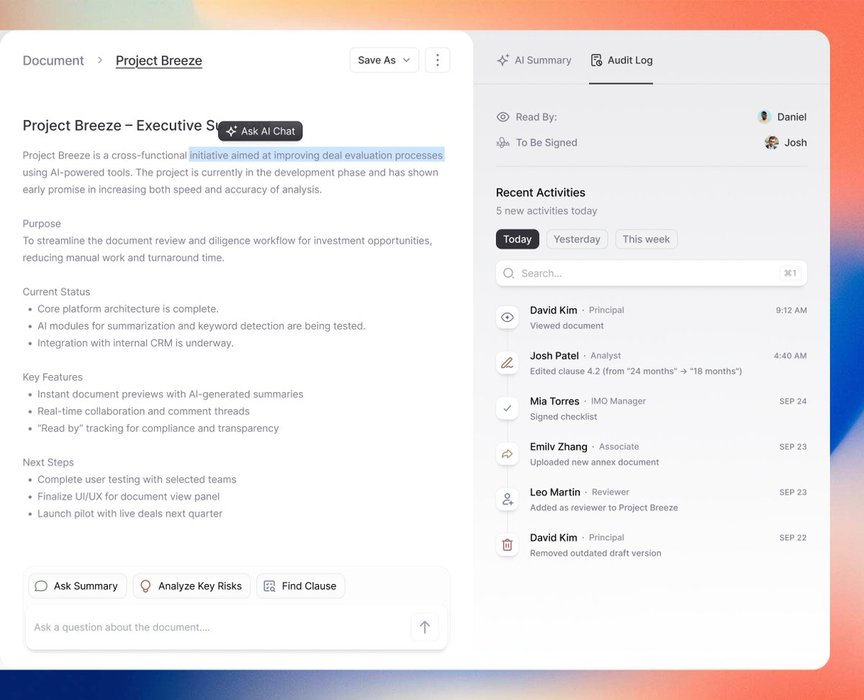The width and height of the screenshot is (864, 700).
Task: Click the pen icon for Josh Patel edit
Action: pyautogui.click(x=507, y=363)
